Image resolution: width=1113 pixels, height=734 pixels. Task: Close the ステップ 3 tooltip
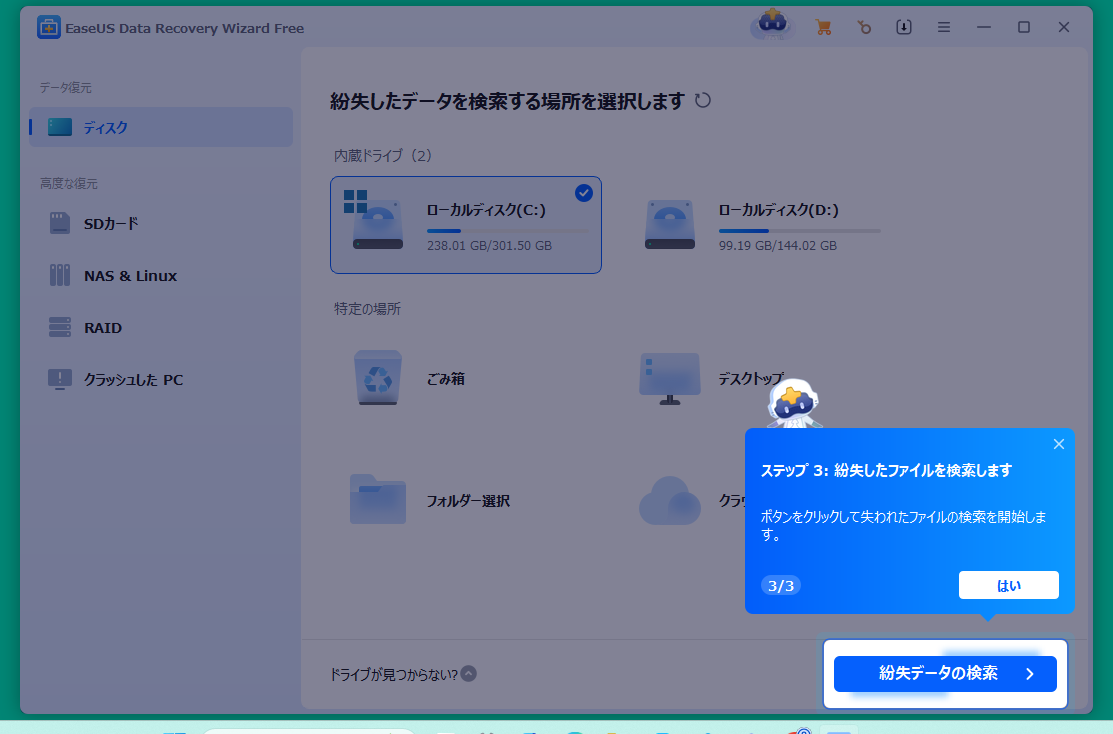[1058, 444]
